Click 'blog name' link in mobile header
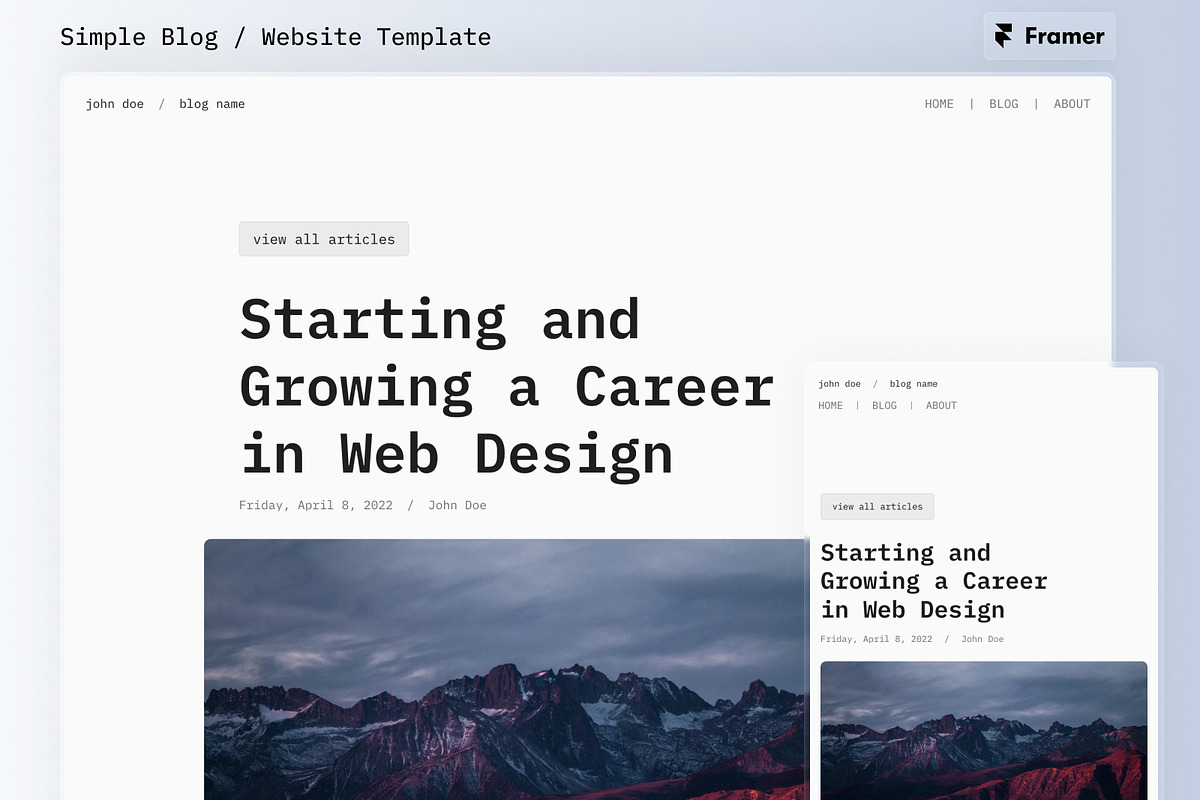The width and height of the screenshot is (1200, 800). click(913, 384)
